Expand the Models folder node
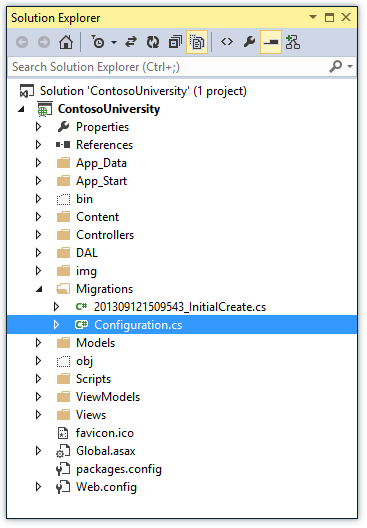 tap(38, 343)
